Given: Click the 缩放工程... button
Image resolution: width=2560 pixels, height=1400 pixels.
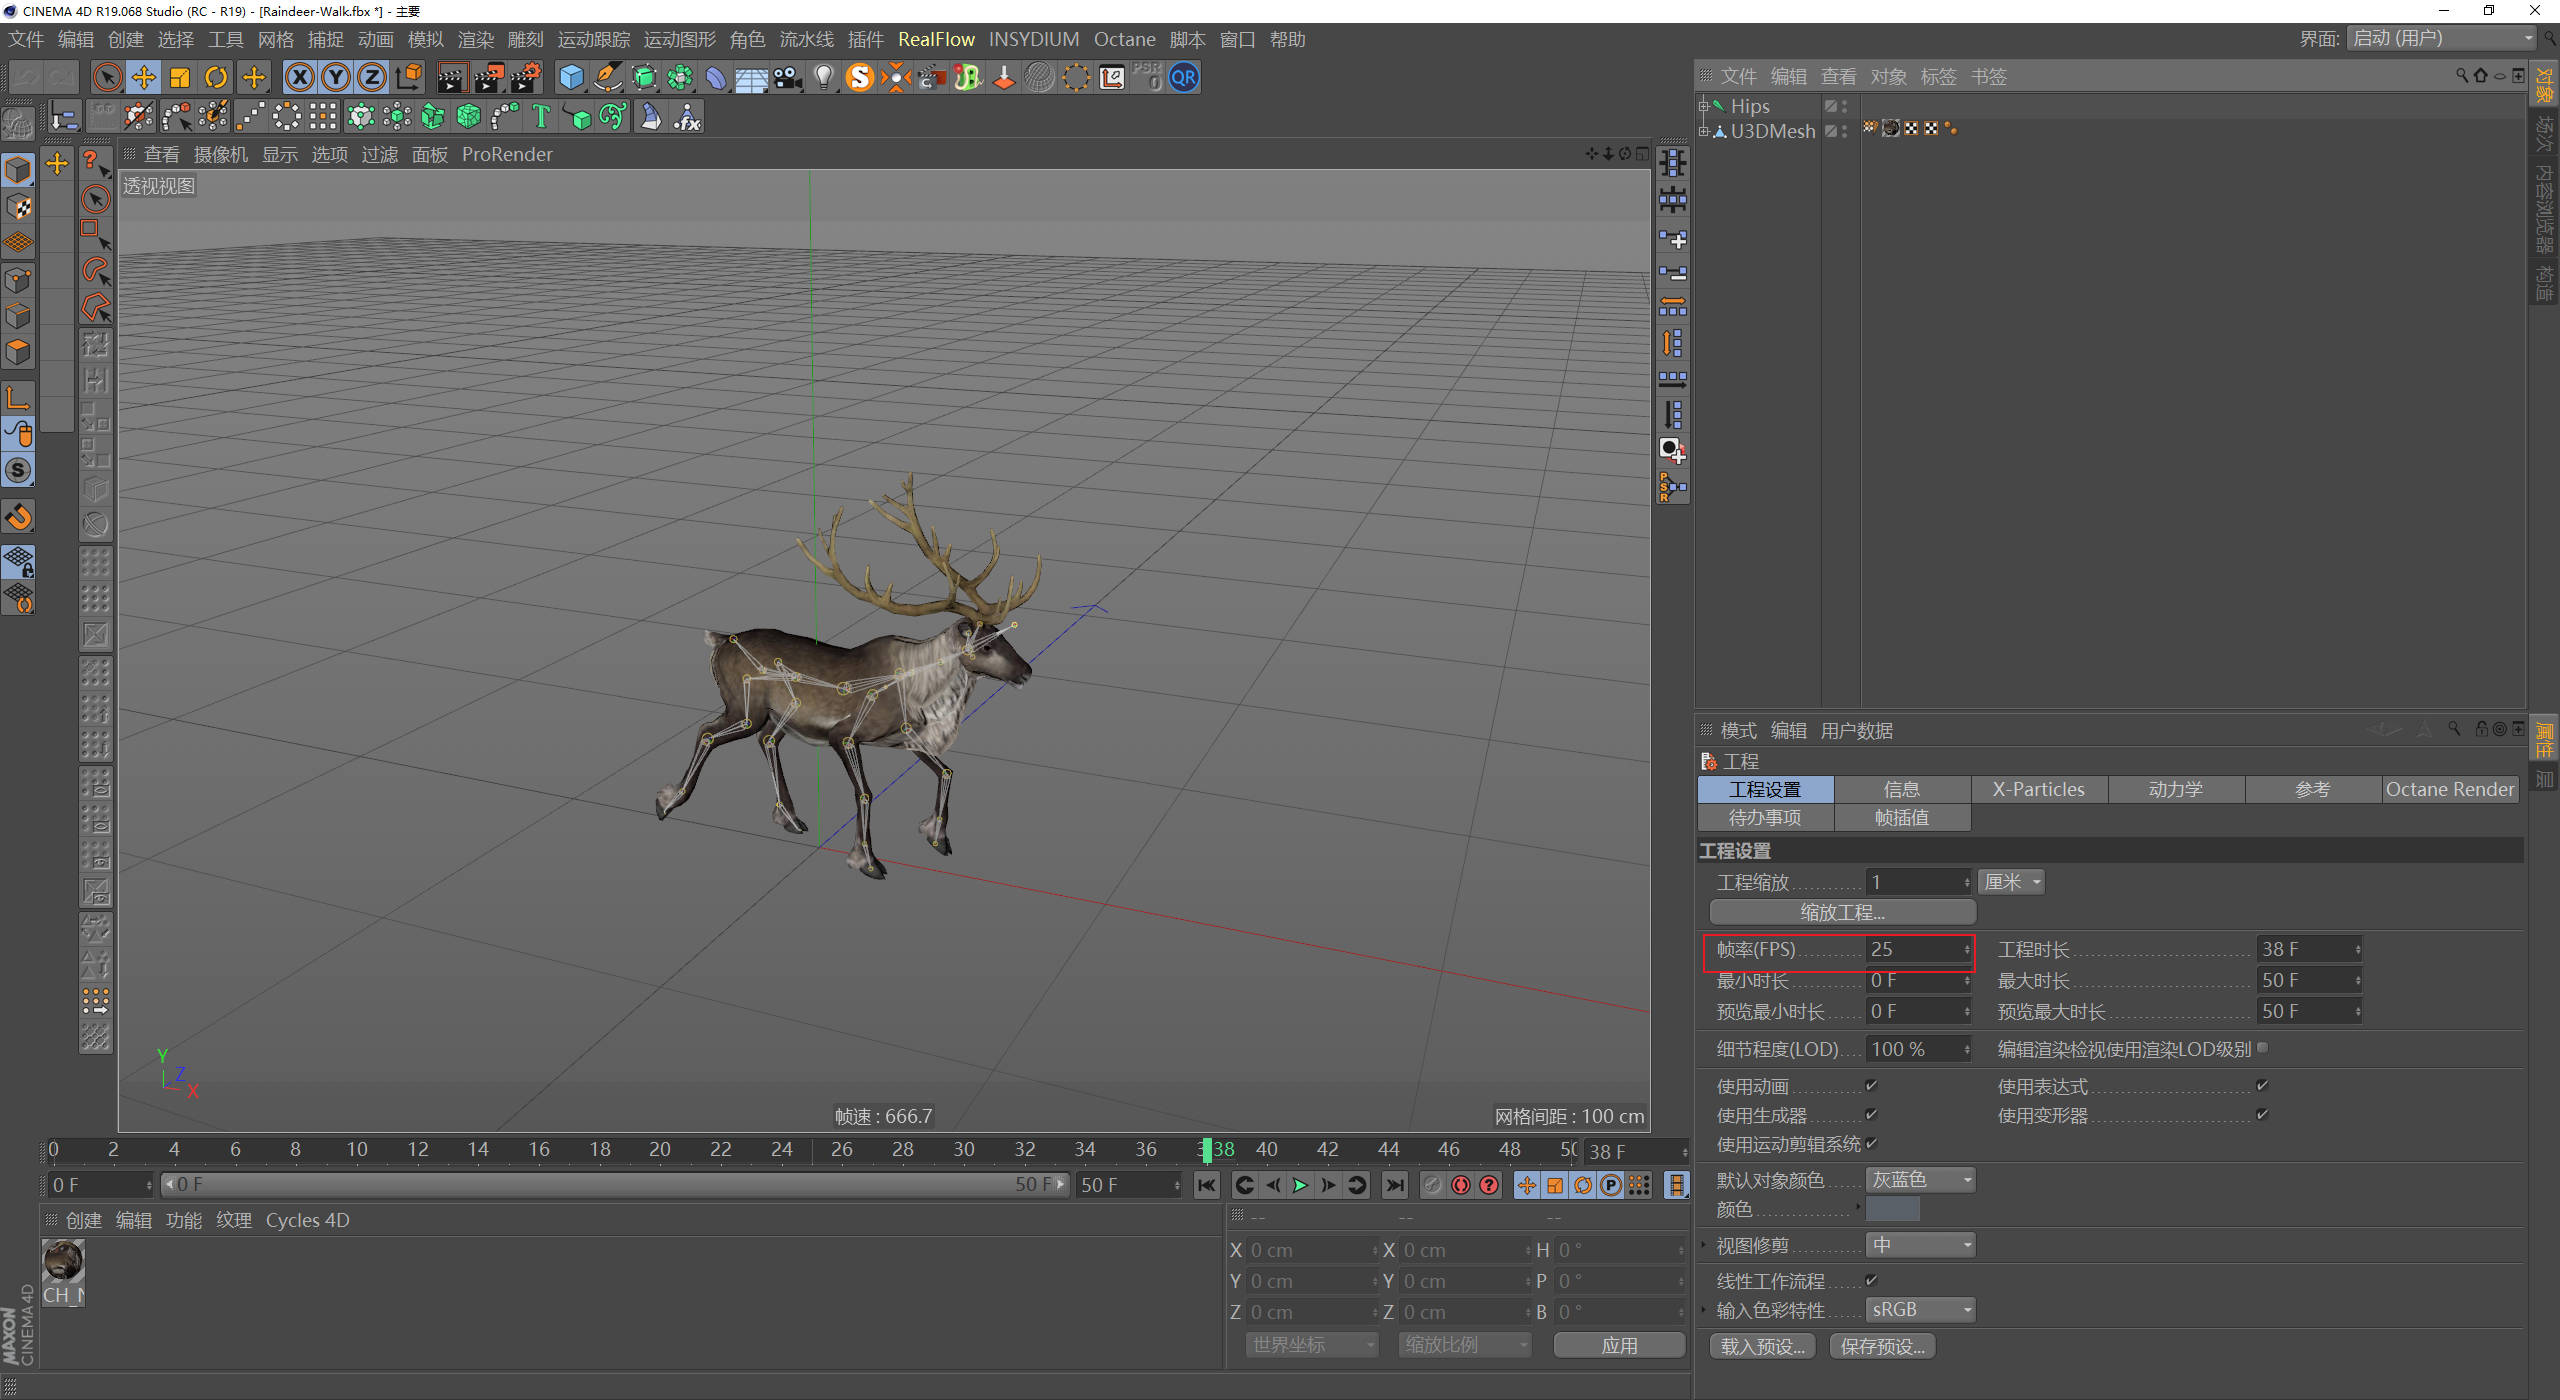Looking at the screenshot, I should [x=1842, y=912].
